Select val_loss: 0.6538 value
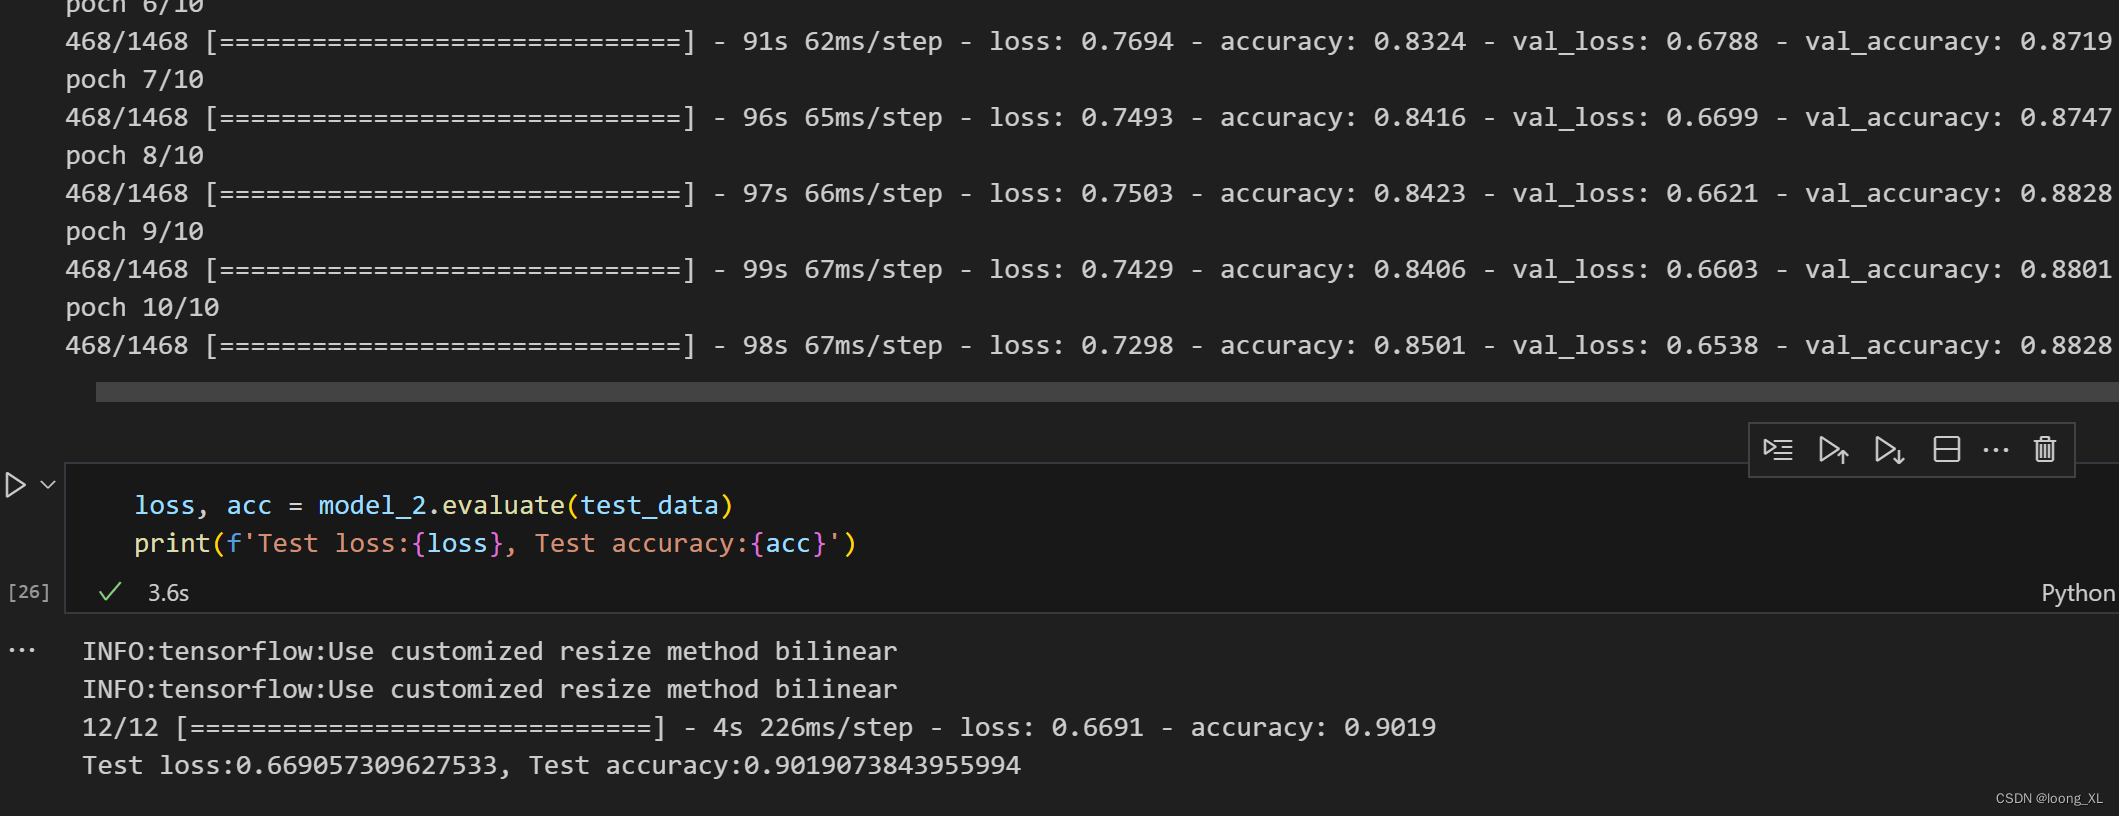 pyautogui.click(x=1635, y=345)
